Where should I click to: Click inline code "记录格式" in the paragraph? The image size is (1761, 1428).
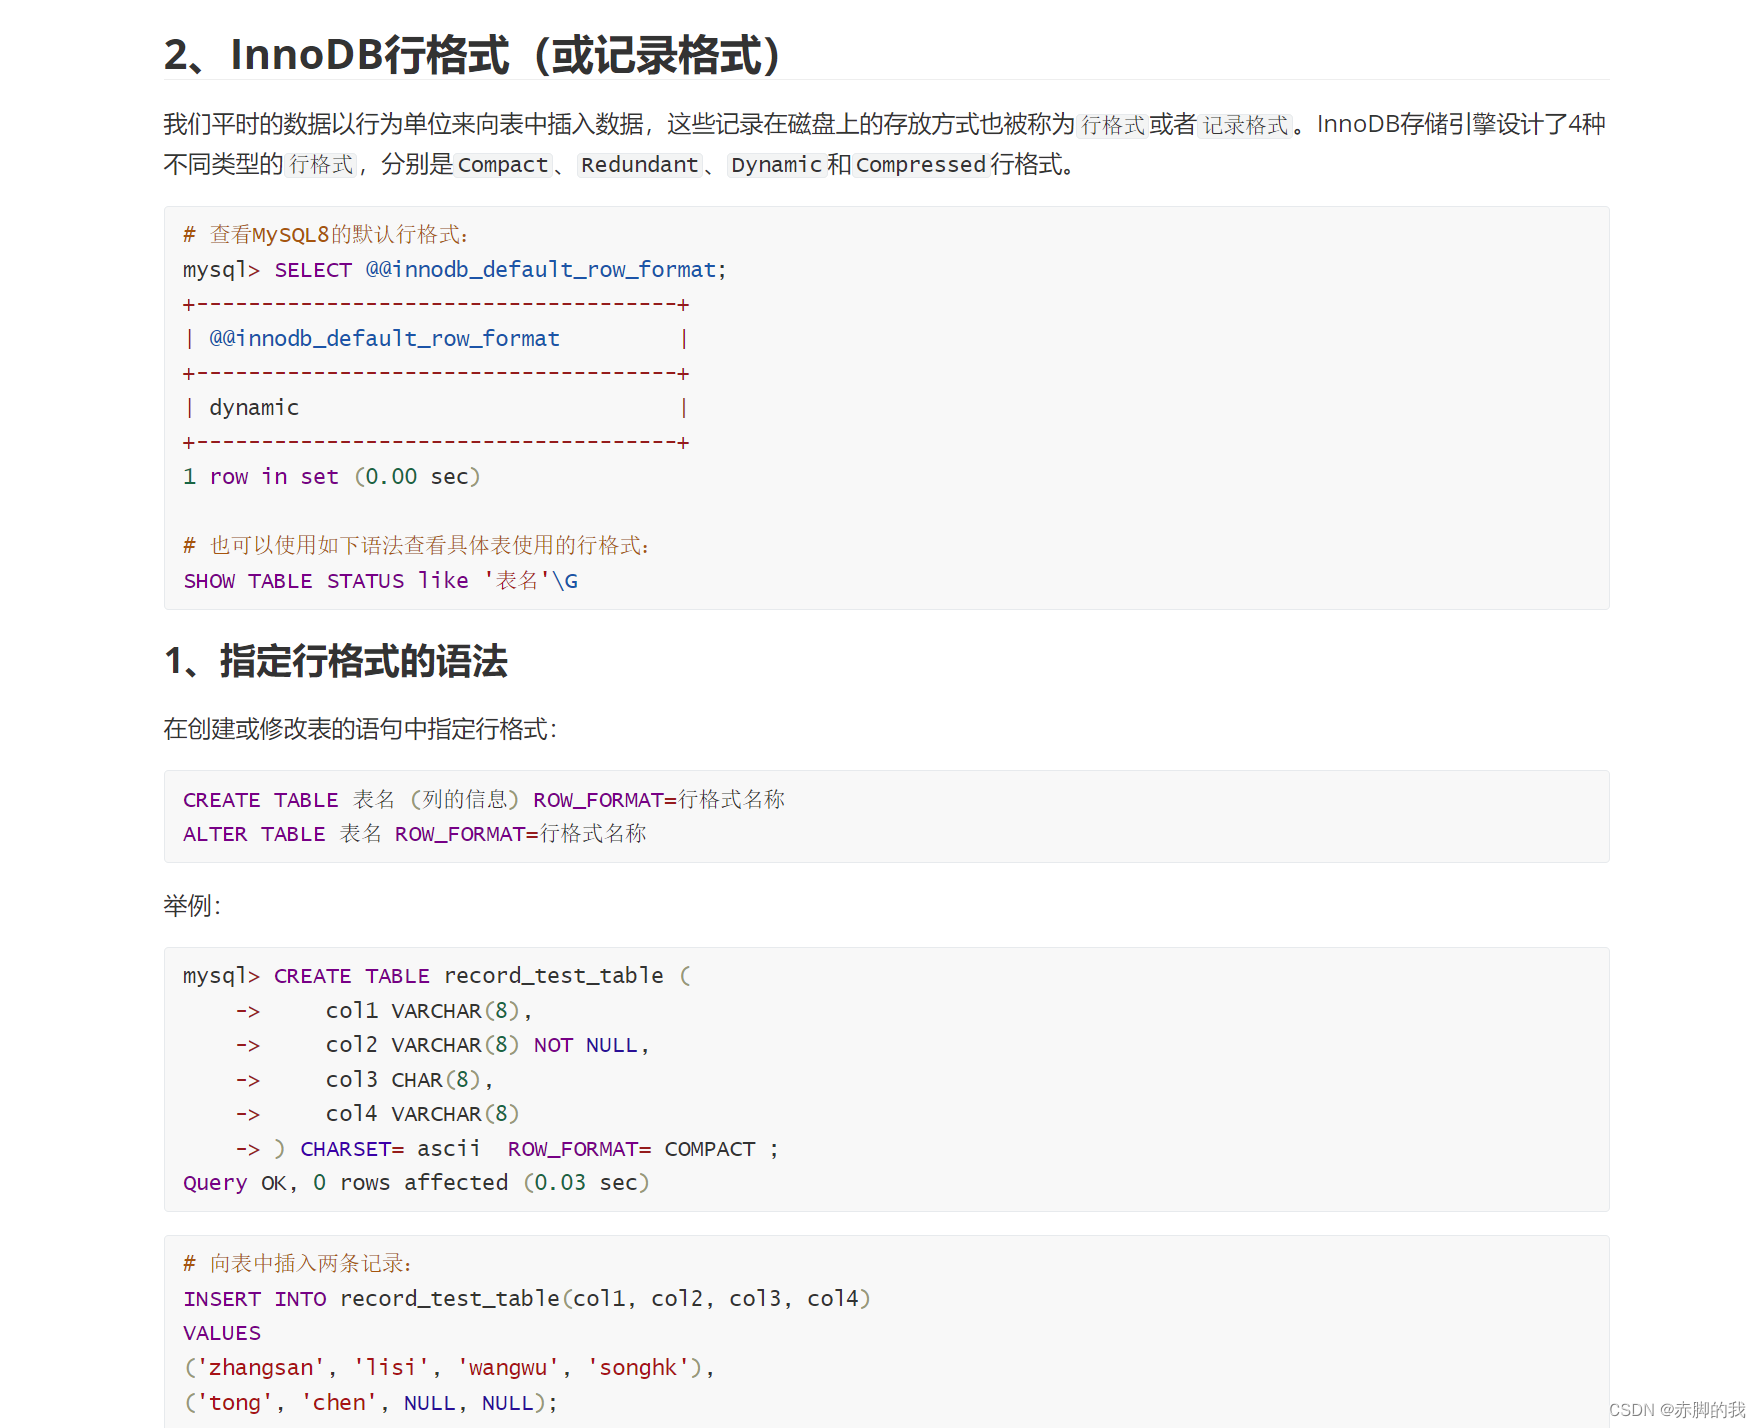(x=1246, y=125)
